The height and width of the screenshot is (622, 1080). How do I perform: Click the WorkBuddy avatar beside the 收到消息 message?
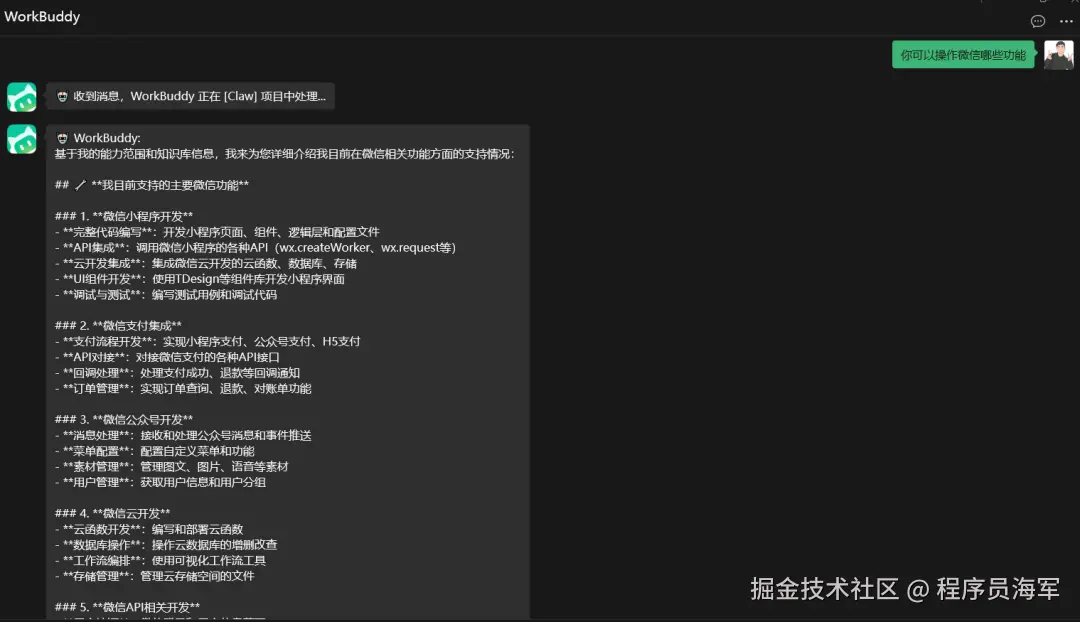point(21,97)
